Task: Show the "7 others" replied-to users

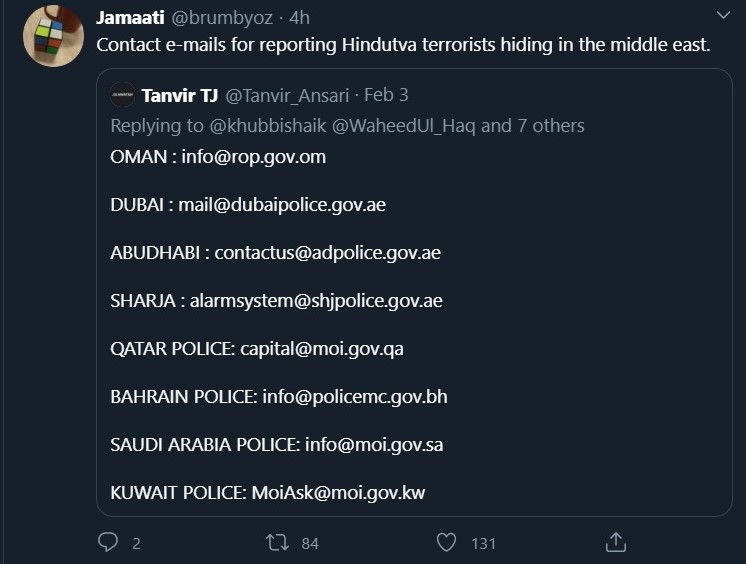Action: tap(548, 126)
